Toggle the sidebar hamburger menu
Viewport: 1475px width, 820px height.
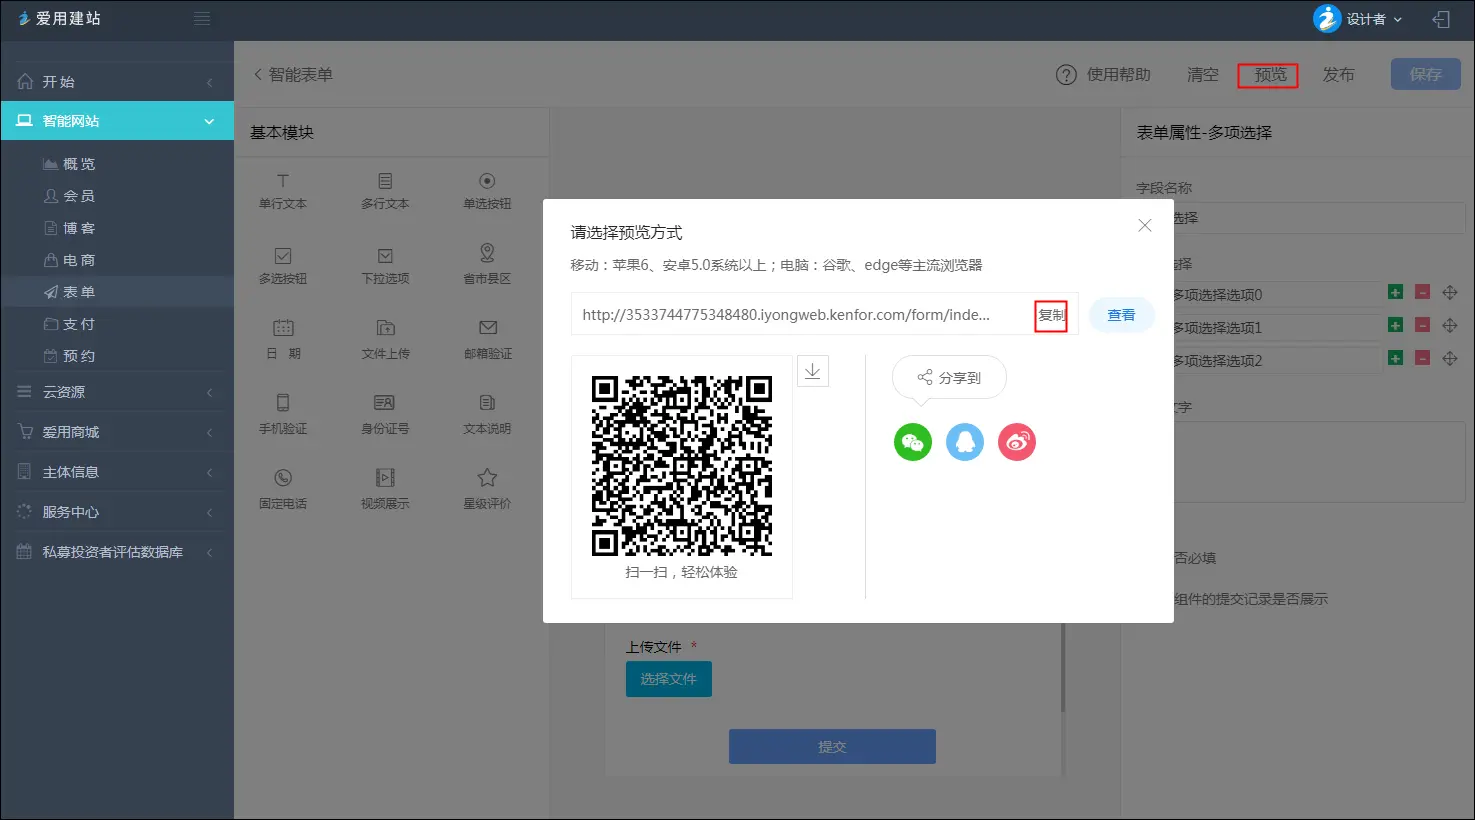point(202,19)
